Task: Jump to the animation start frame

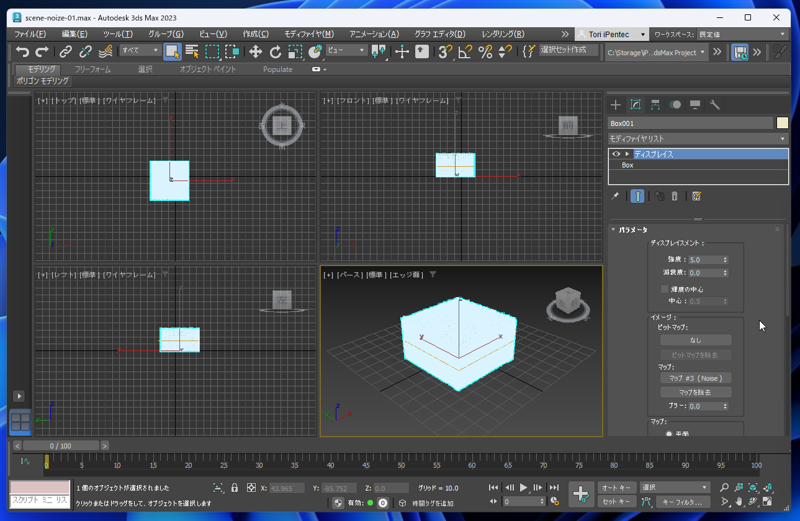Action: [493, 487]
